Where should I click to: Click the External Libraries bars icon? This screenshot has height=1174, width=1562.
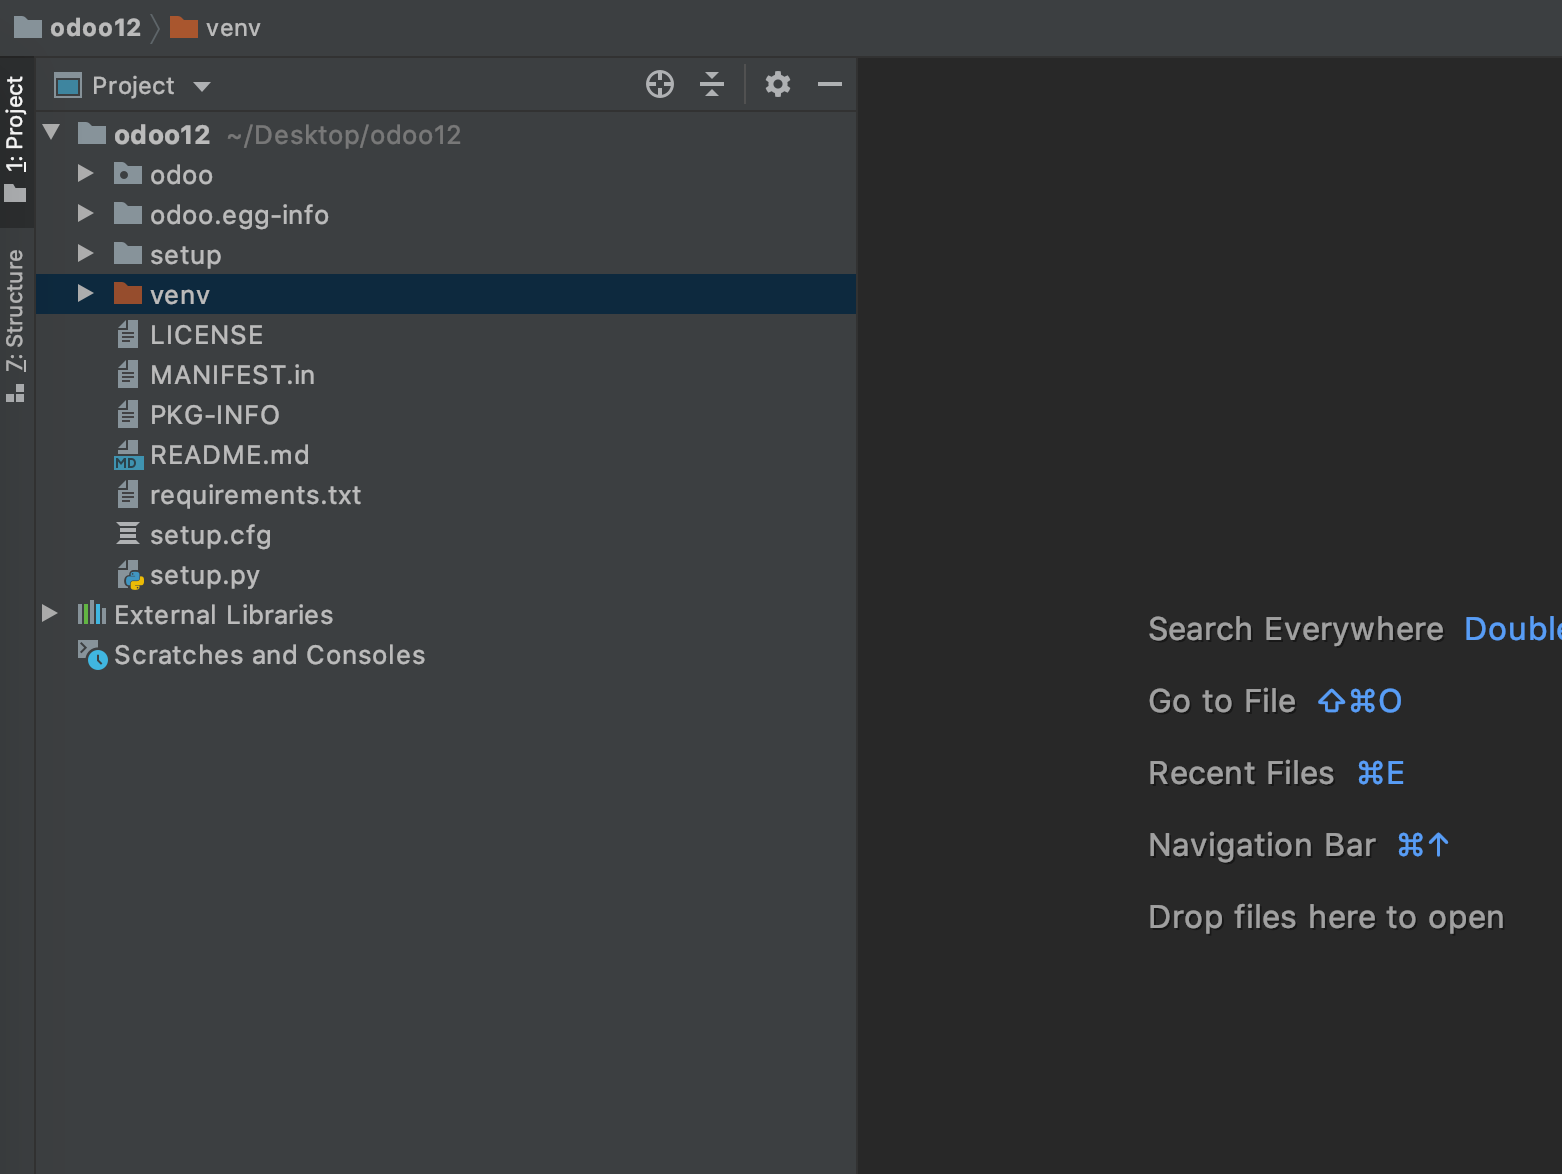(x=92, y=614)
